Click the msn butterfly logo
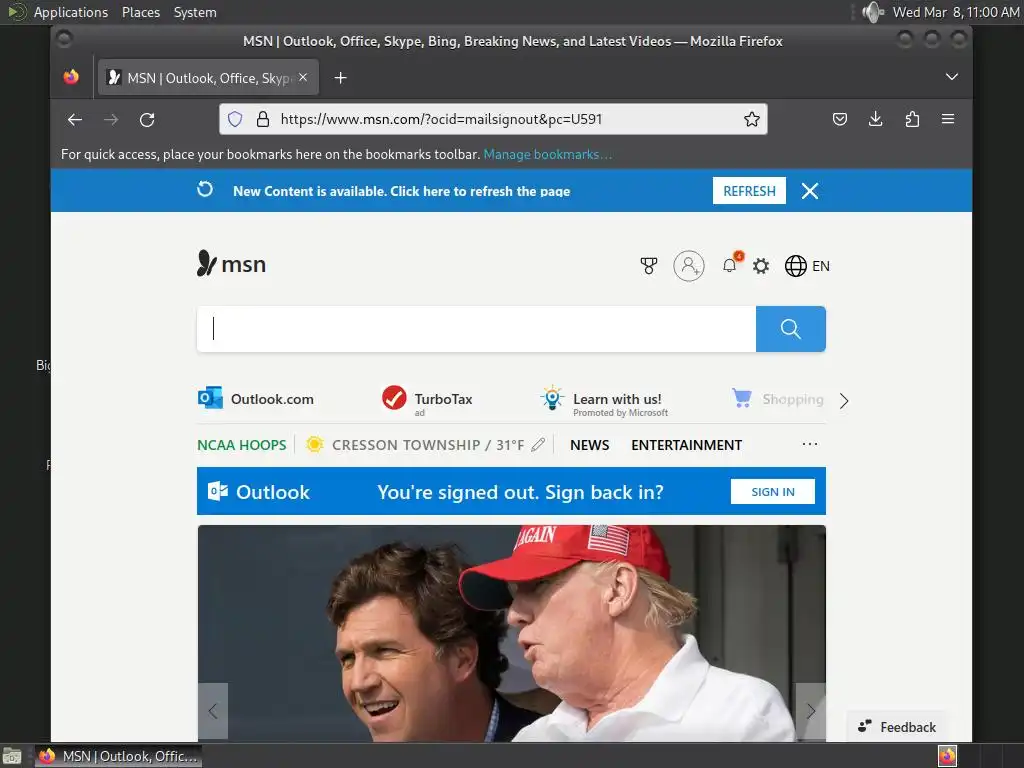 click(x=232, y=264)
